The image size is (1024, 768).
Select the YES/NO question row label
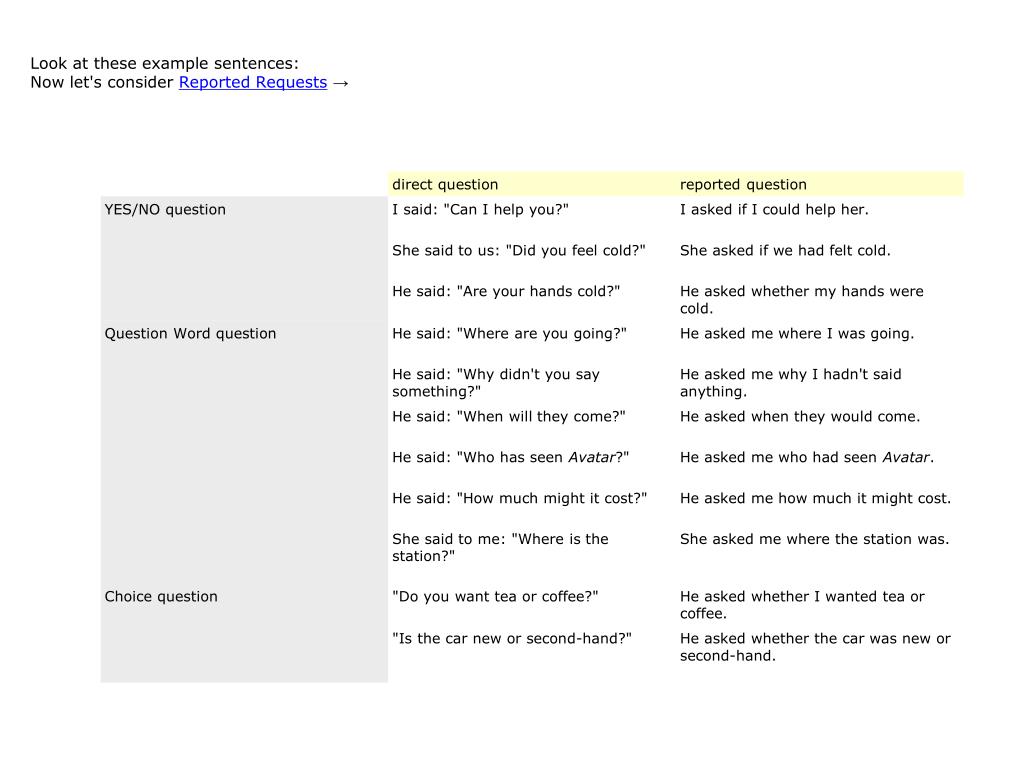(165, 210)
